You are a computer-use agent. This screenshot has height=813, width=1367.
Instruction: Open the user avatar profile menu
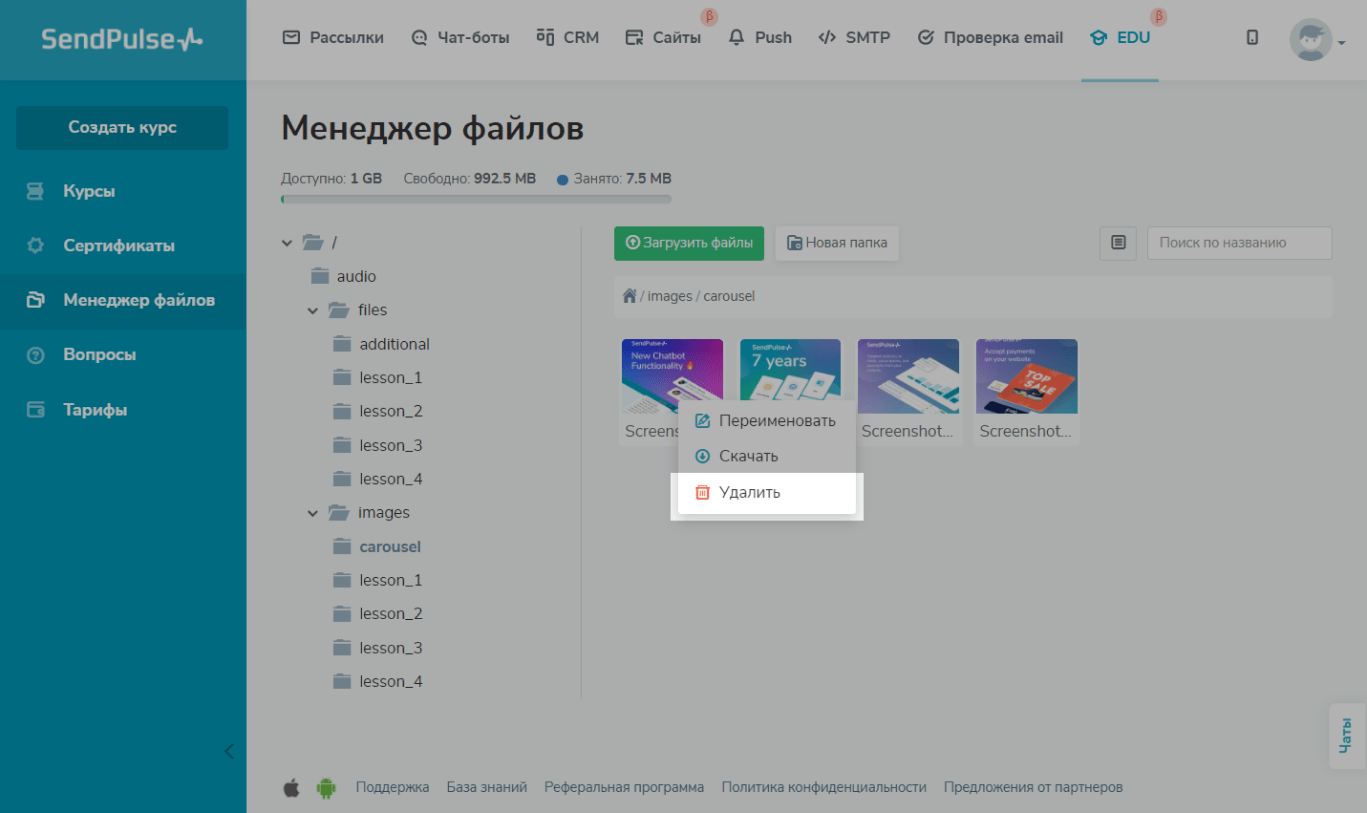pos(1310,40)
